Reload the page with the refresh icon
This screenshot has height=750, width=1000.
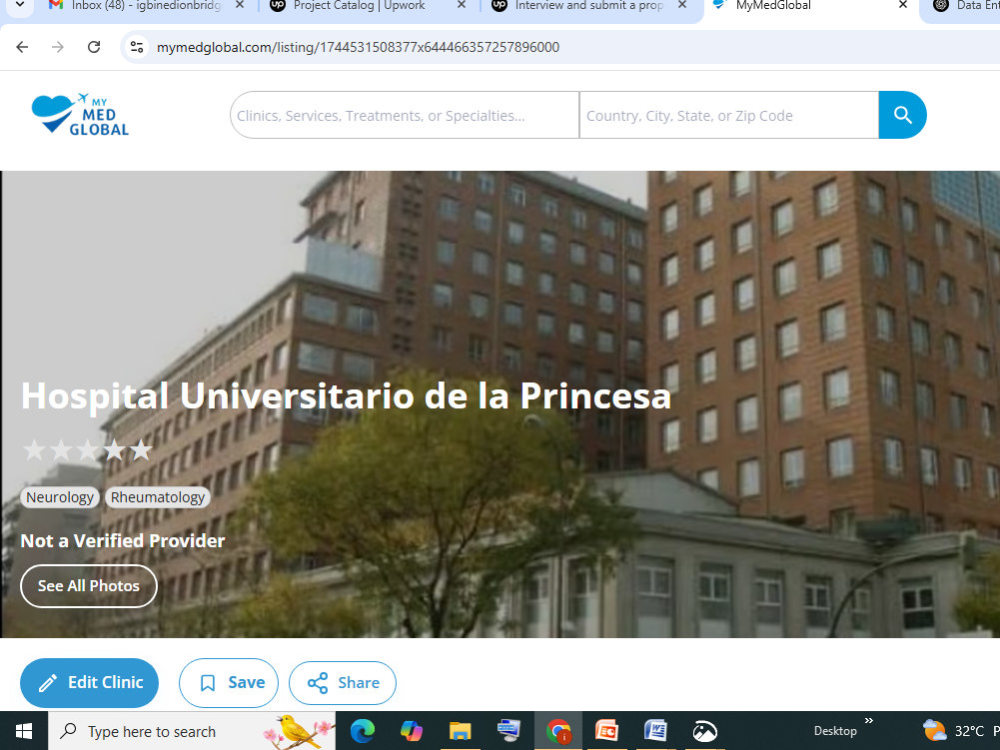(x=94, y=47)
